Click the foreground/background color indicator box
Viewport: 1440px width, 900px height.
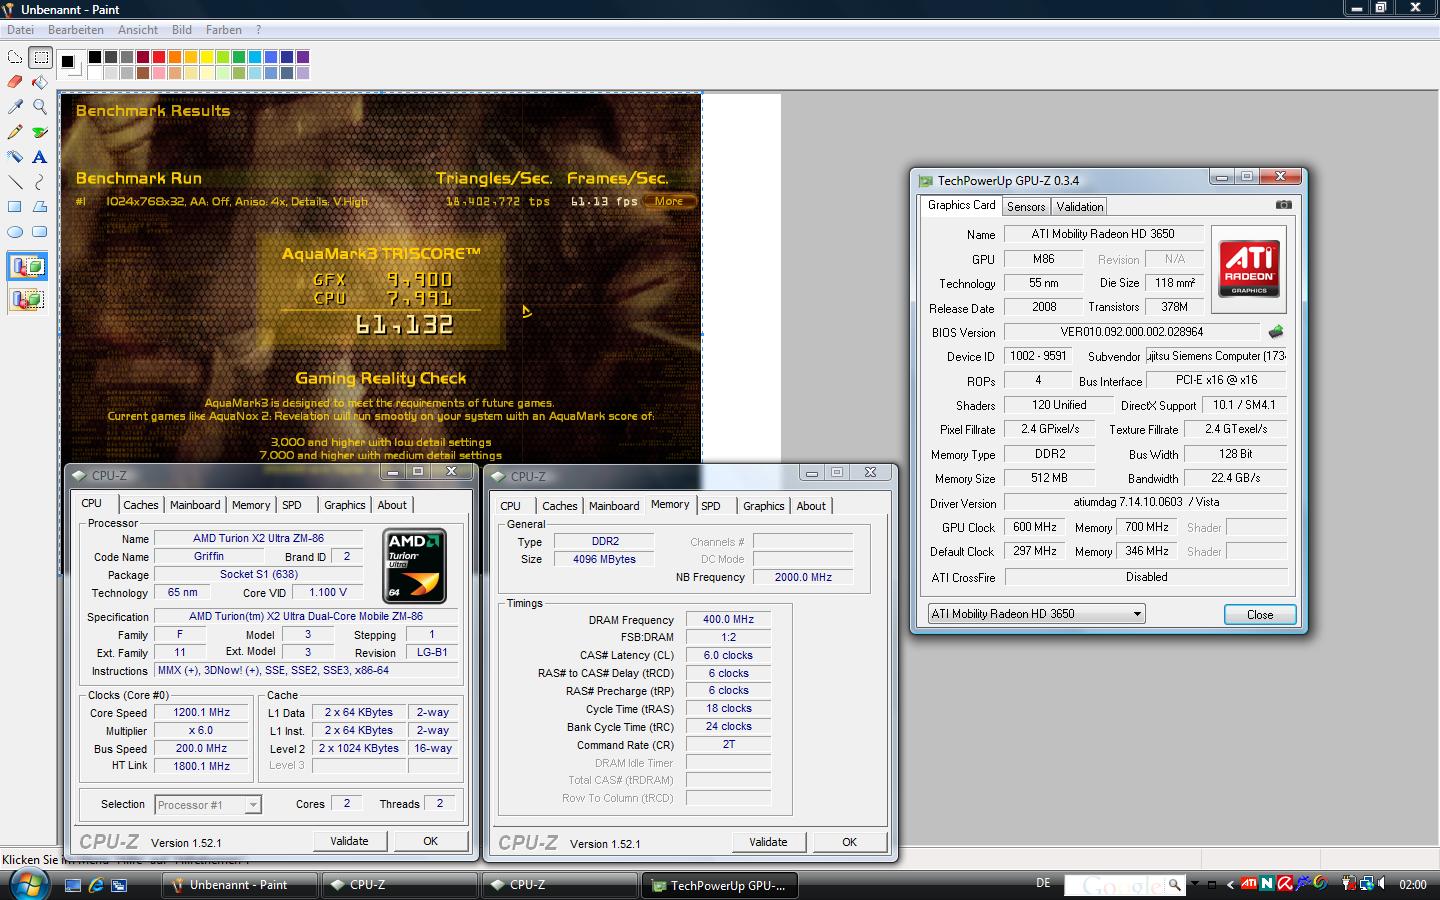click(71, 65)
